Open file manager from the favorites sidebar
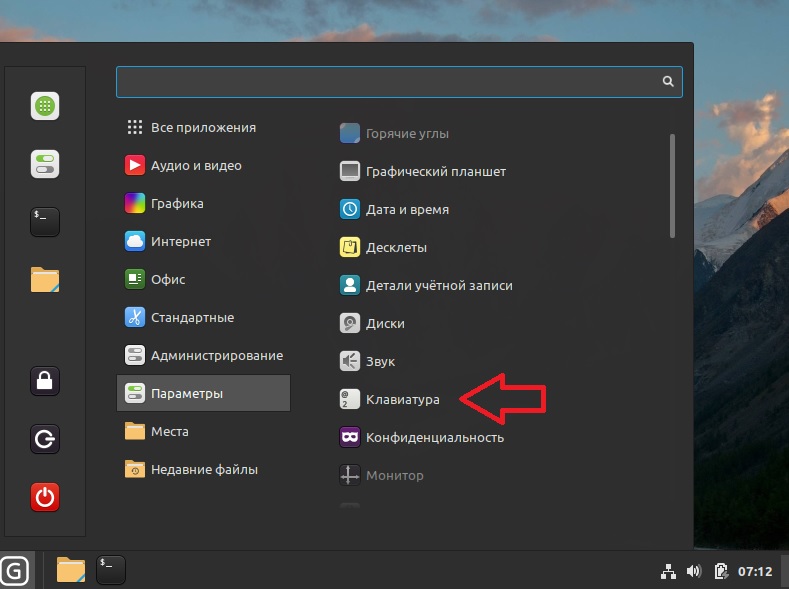The image size is (789, 589). pos(45,280)
